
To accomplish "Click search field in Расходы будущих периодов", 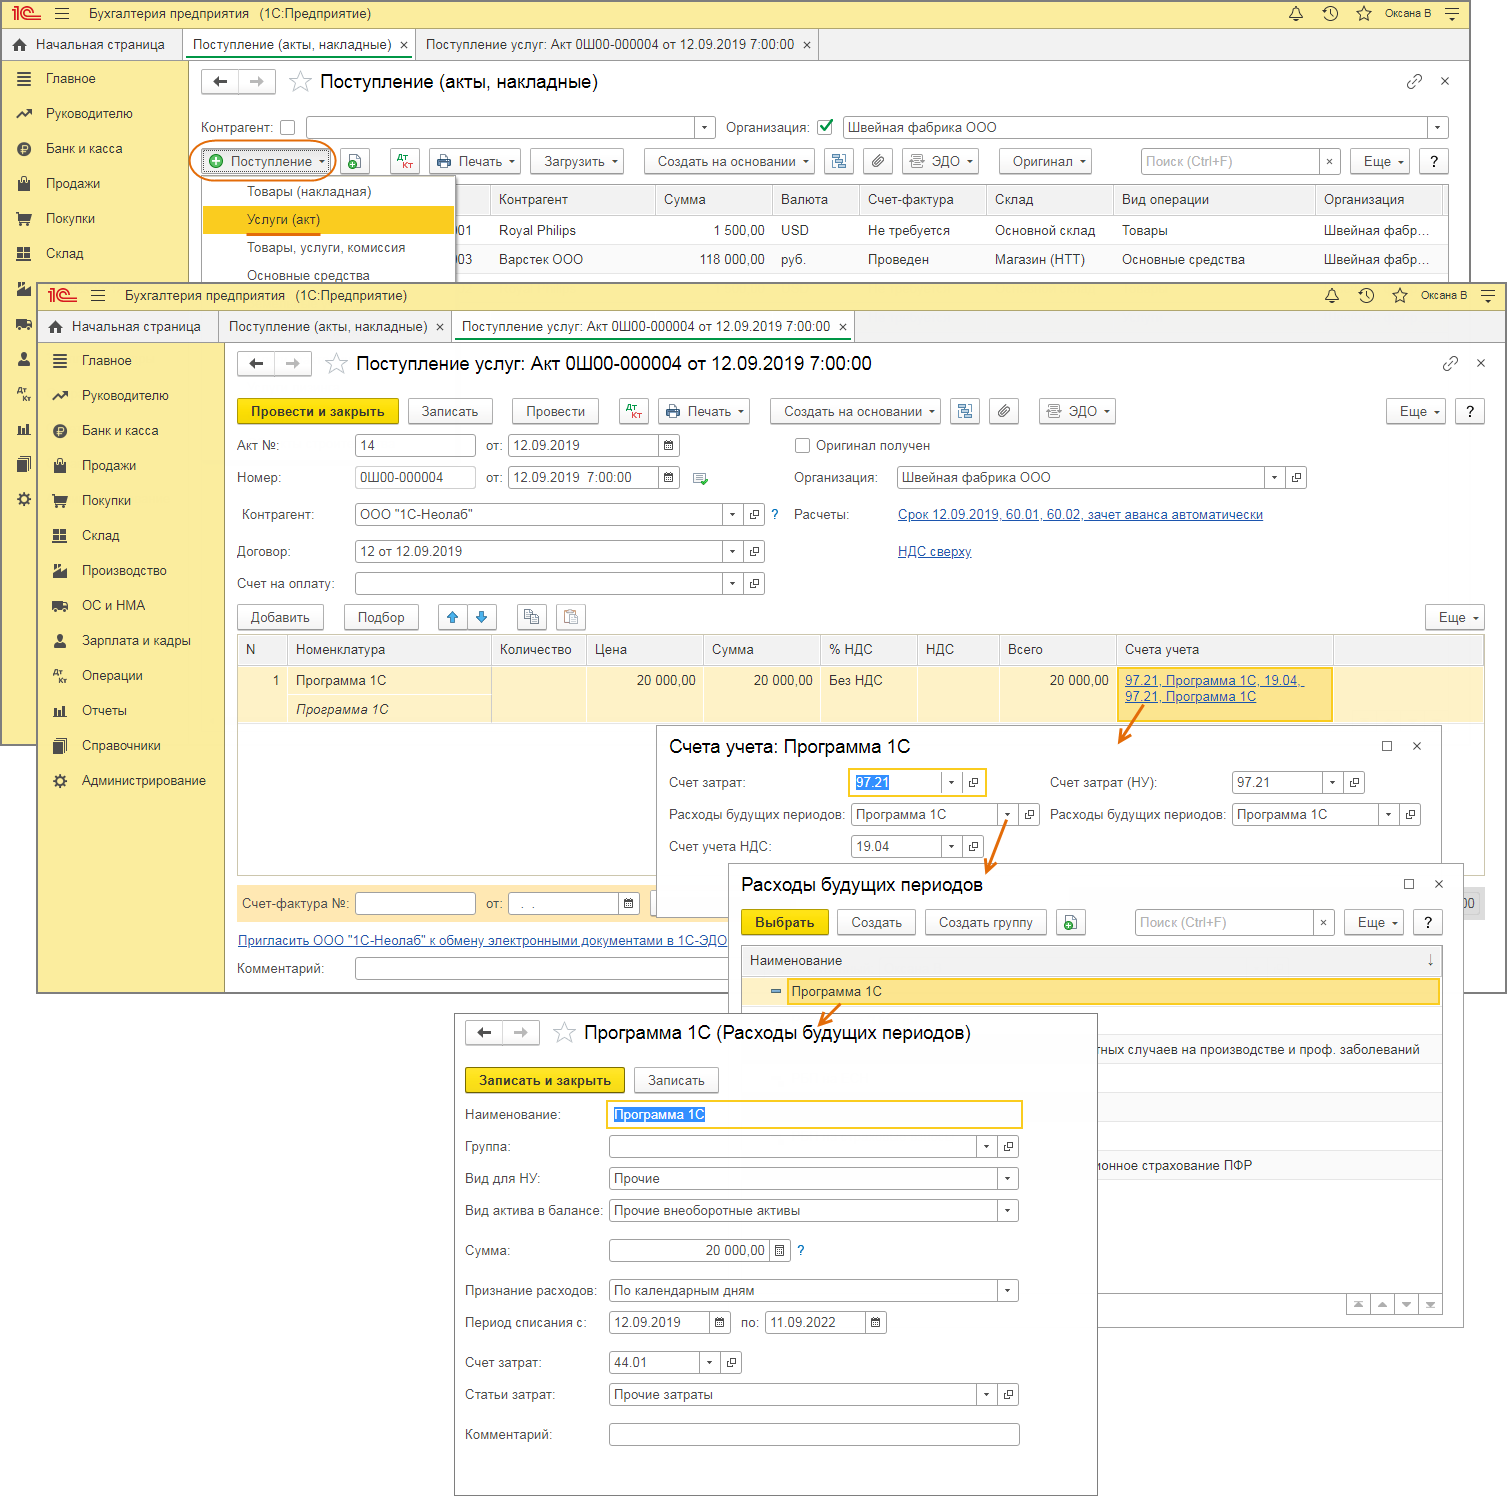I will (1224, 922).
